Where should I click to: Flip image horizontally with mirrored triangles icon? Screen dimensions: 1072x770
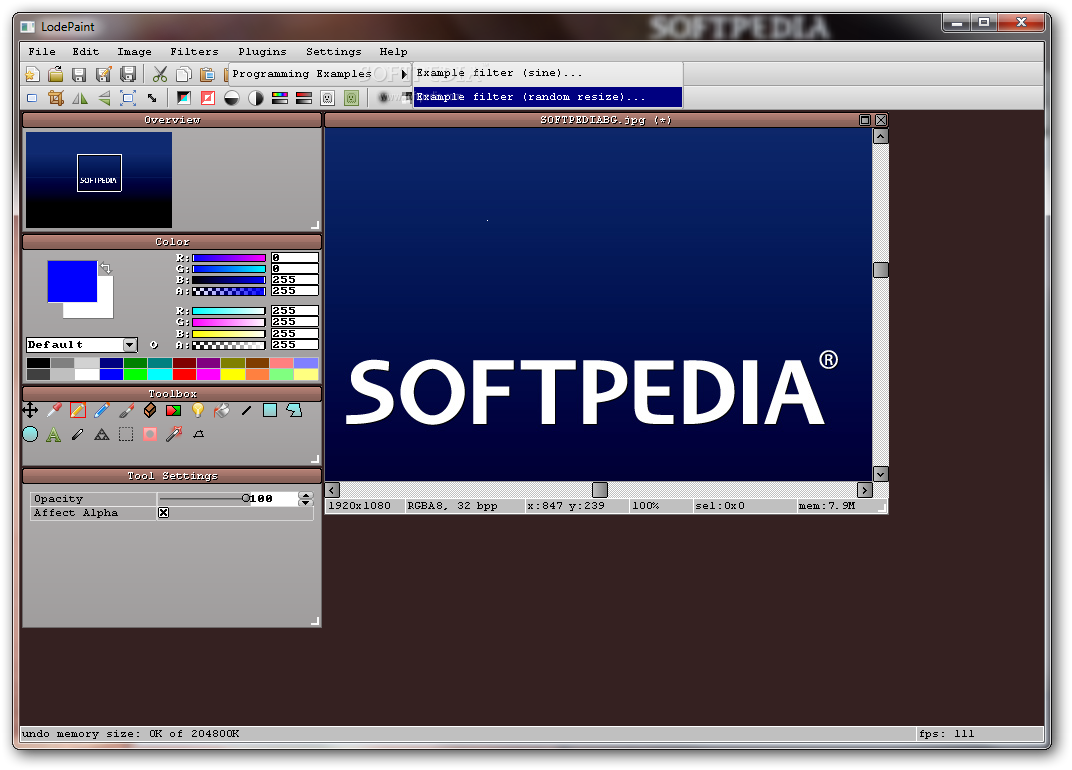[x=80, y=98]
